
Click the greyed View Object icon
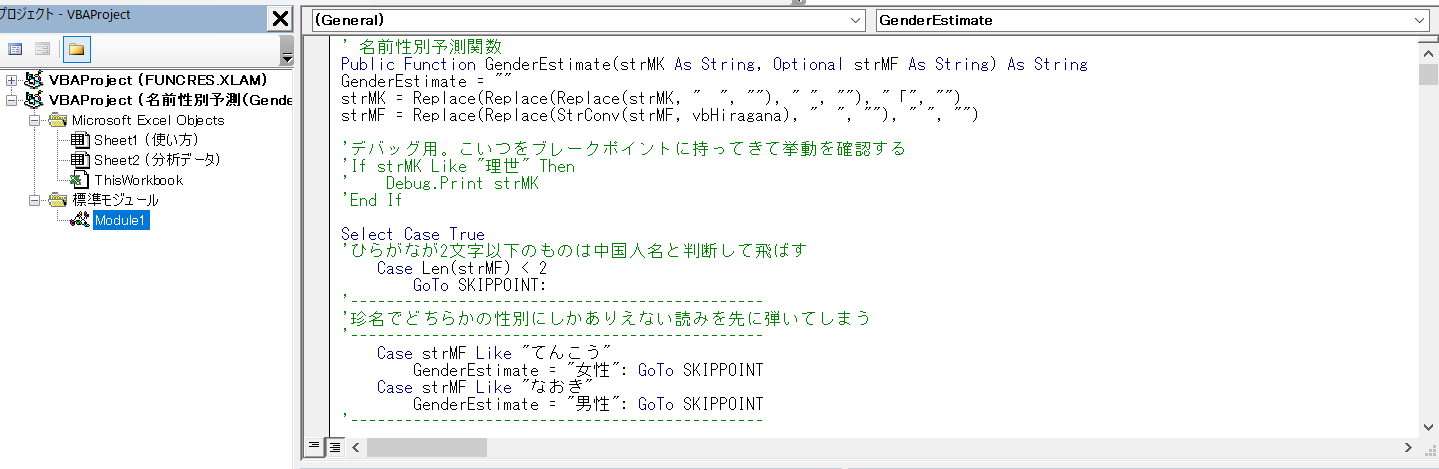pos(42,49)
